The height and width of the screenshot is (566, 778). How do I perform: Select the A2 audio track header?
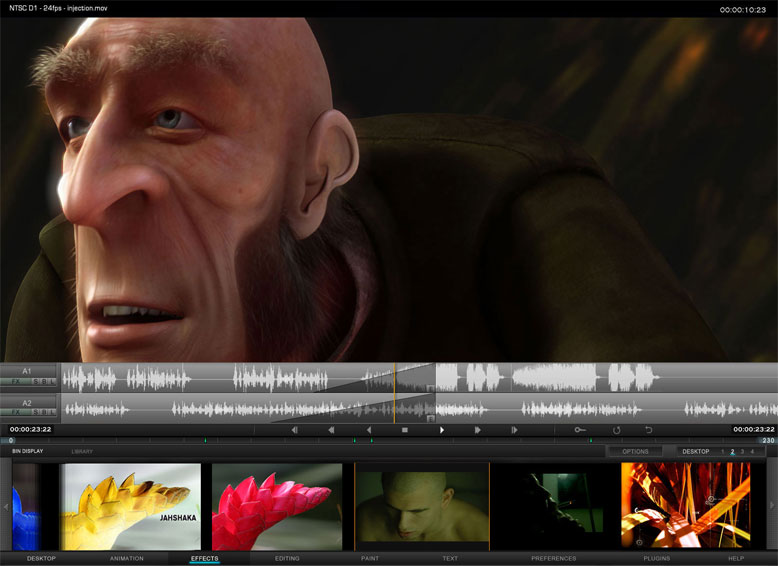click(28, 402)
